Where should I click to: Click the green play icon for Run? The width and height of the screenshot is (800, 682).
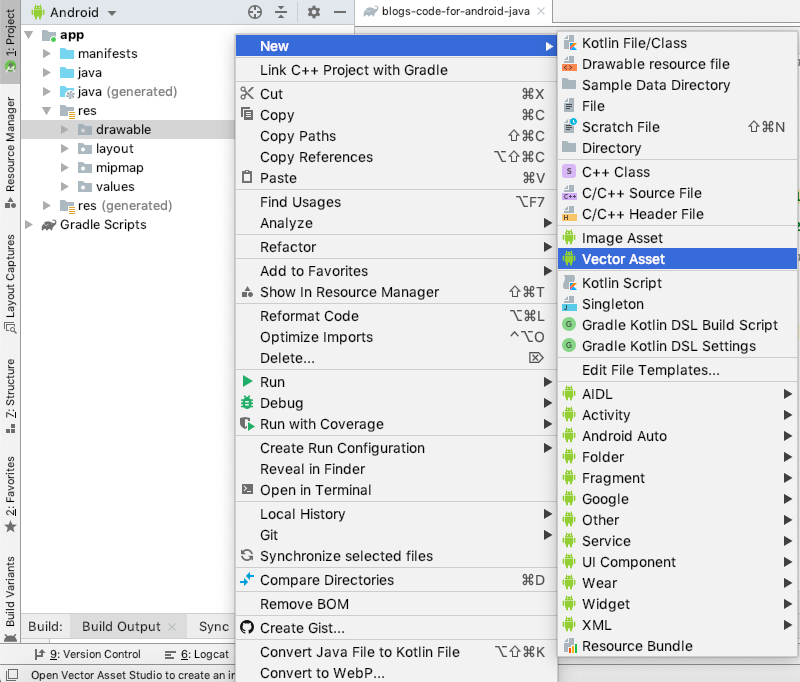[247, 381]
